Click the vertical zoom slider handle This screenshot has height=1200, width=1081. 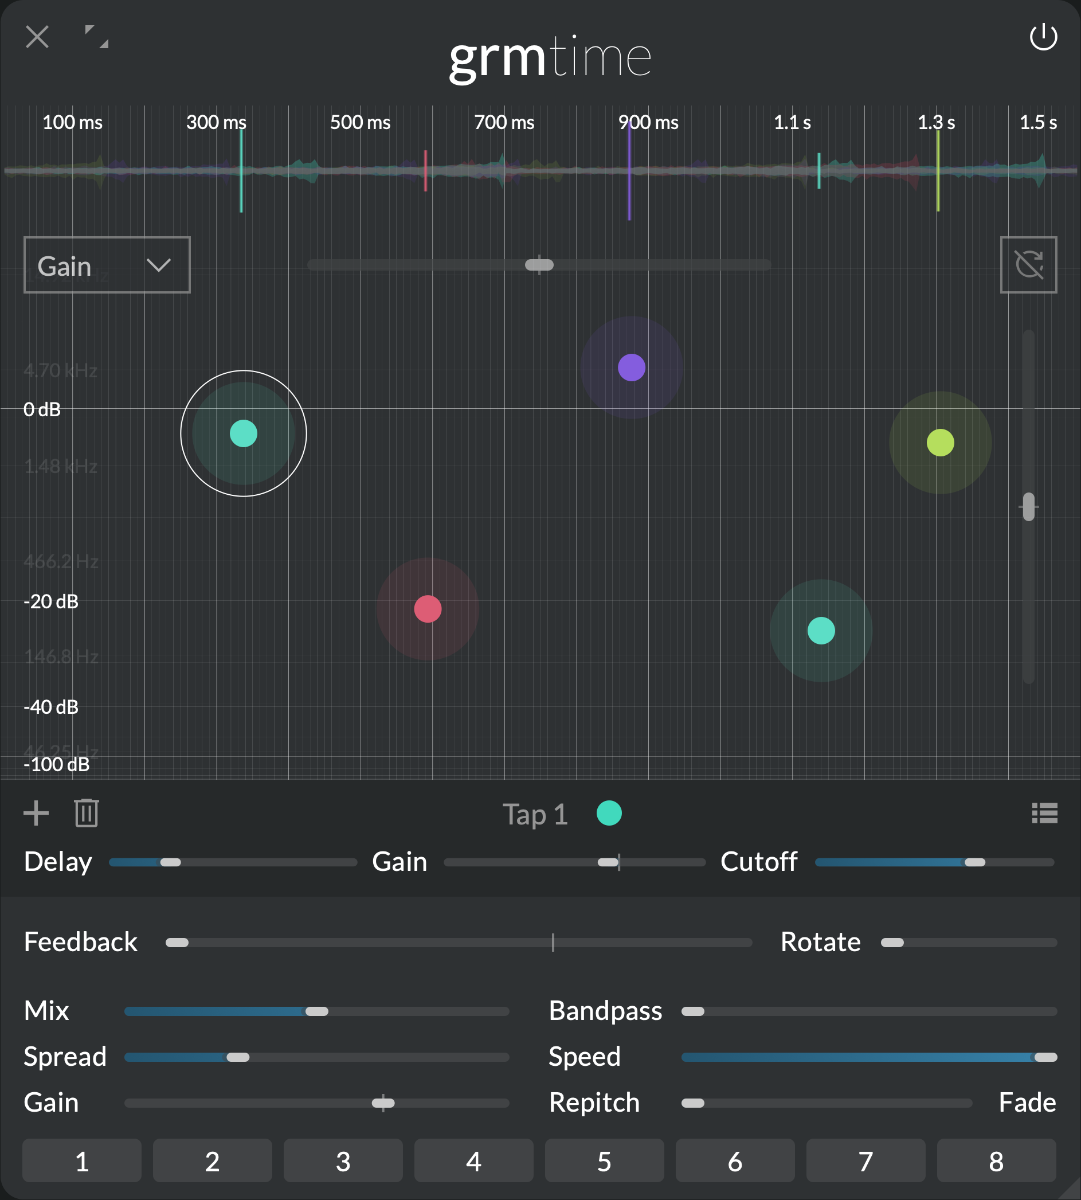[1028, 507]
